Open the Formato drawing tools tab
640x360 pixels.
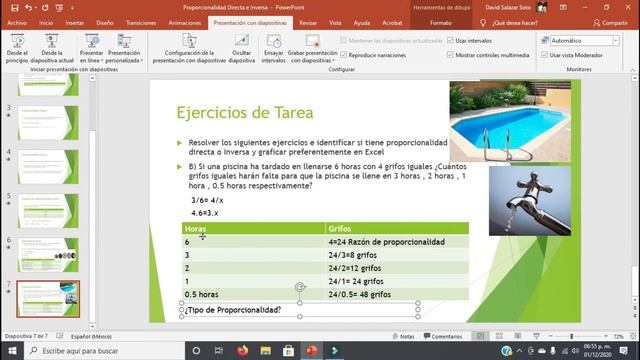pyautogui.click(x=440, y=23)
